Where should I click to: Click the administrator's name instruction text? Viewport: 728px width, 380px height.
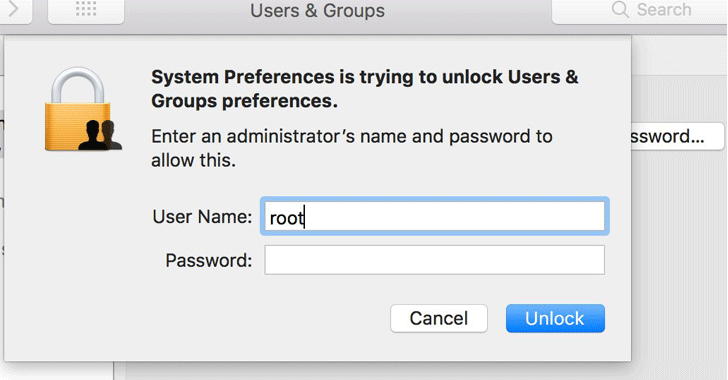coord(351,148)
